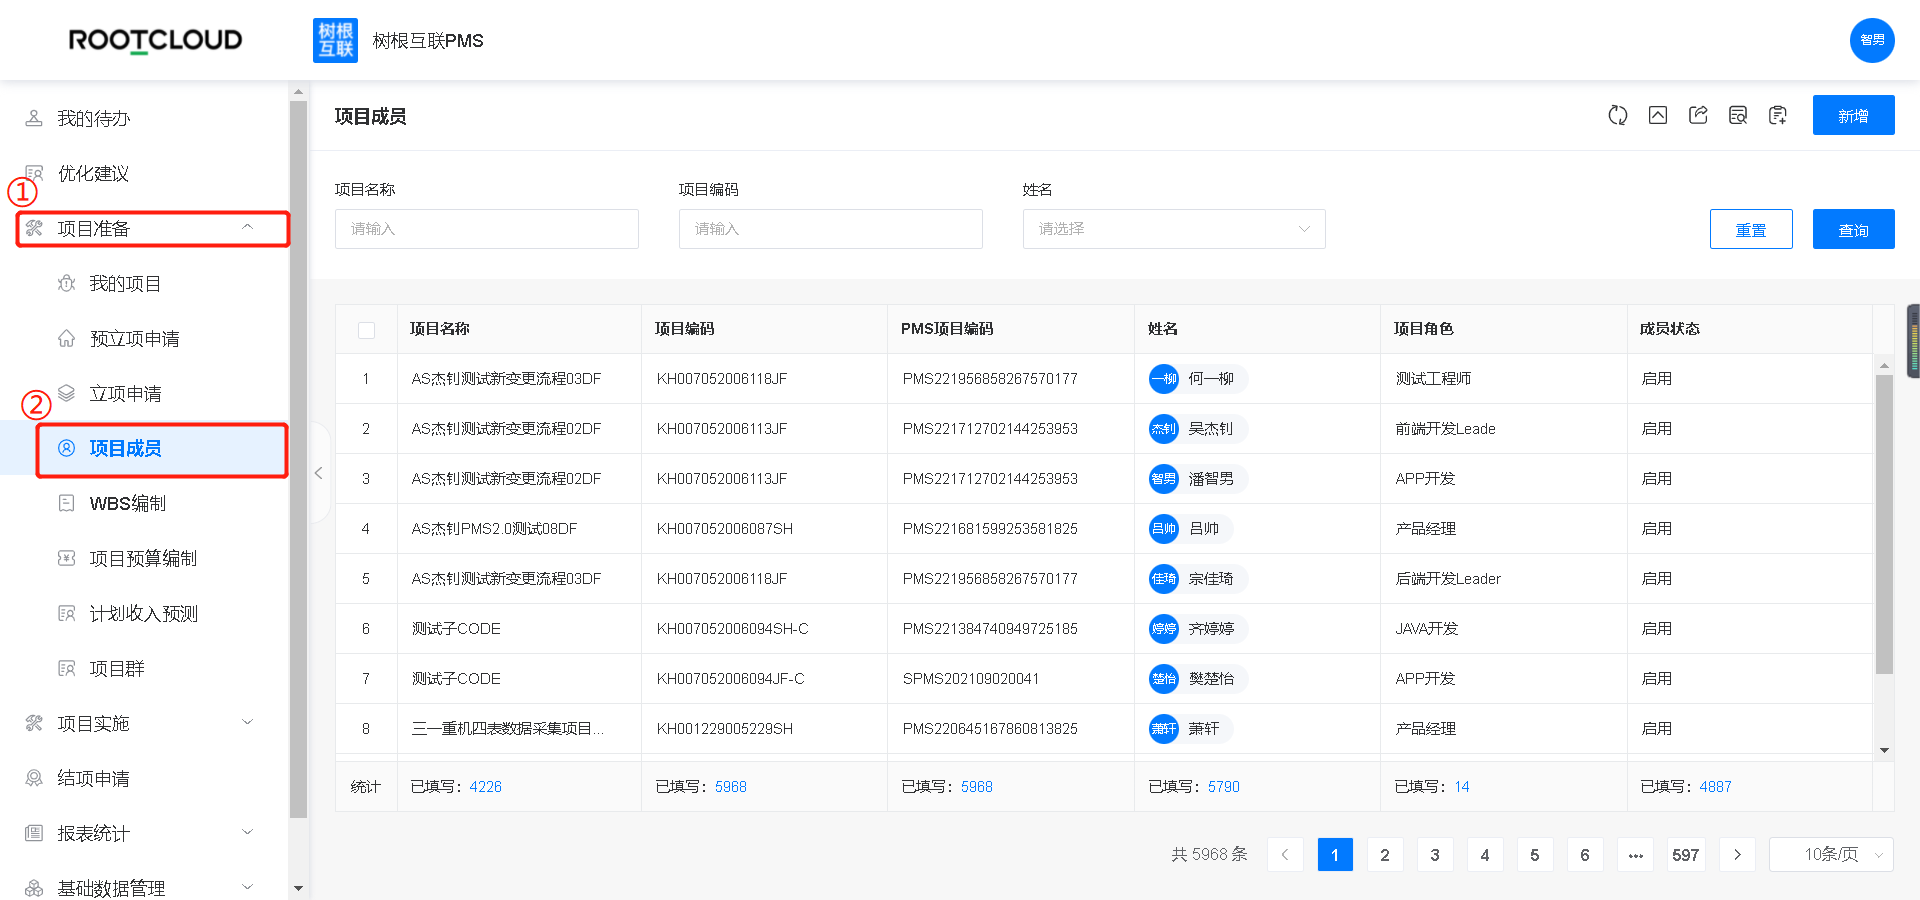Open 计划收入预测 in the sidebar
1920x900 pixels.
143,613
